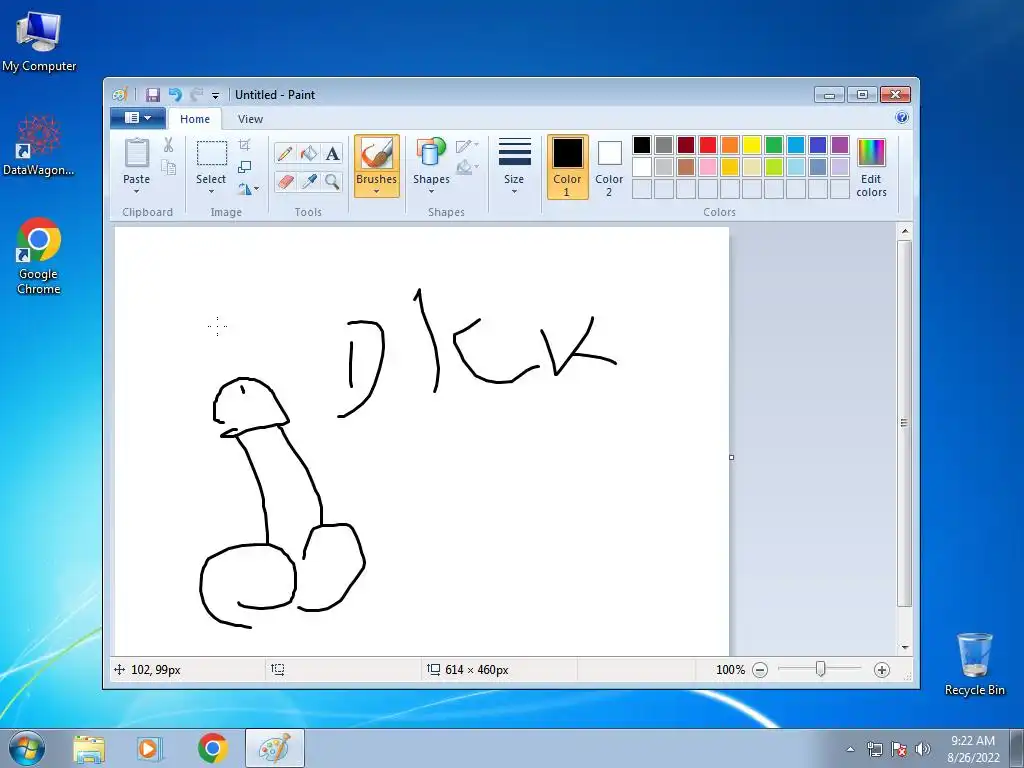This screenshot has width=1024, height=768.
Task: Select the Text tool
Action: click(332, 153)
